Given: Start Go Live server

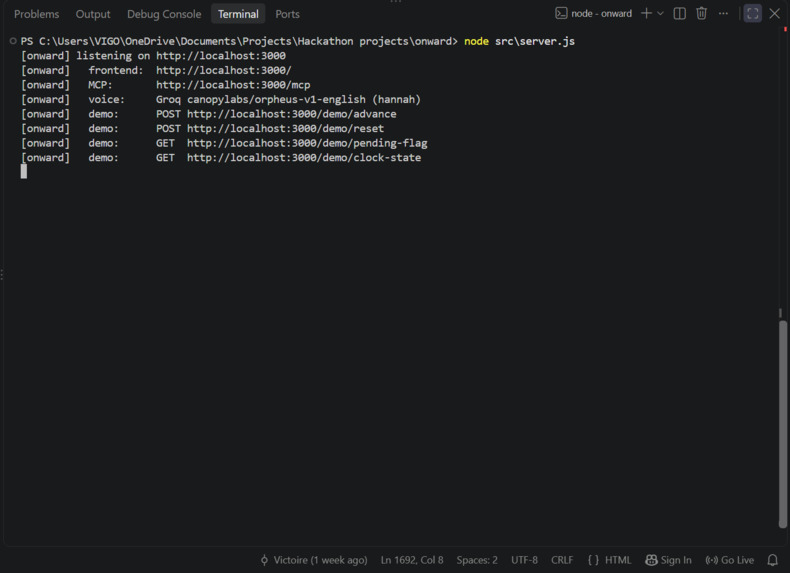Looking at the screenshot, I should (730, 560).
